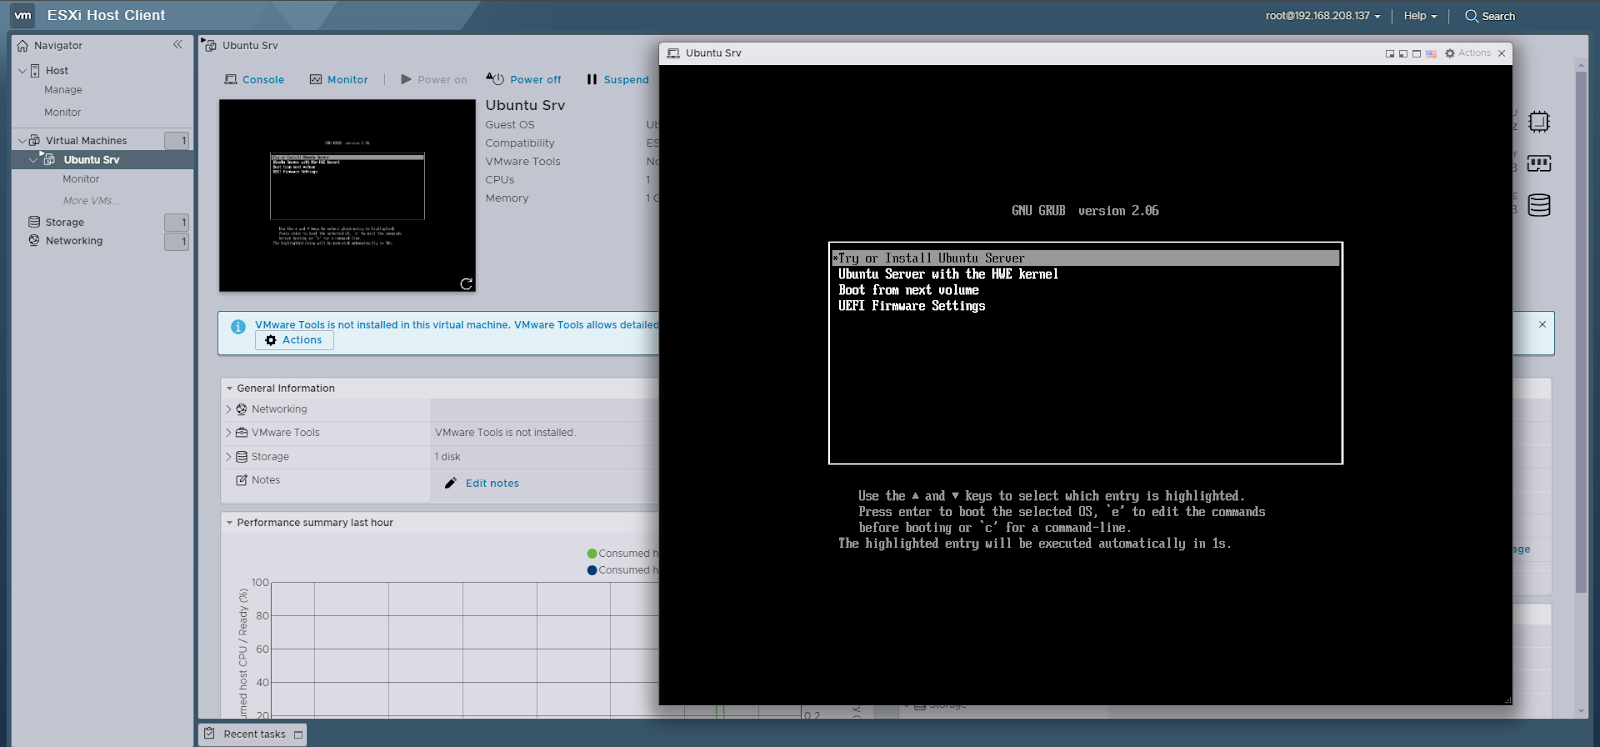
Task: Toggle the Recent tasks panel expand icon
Action: tap(298, 735)
